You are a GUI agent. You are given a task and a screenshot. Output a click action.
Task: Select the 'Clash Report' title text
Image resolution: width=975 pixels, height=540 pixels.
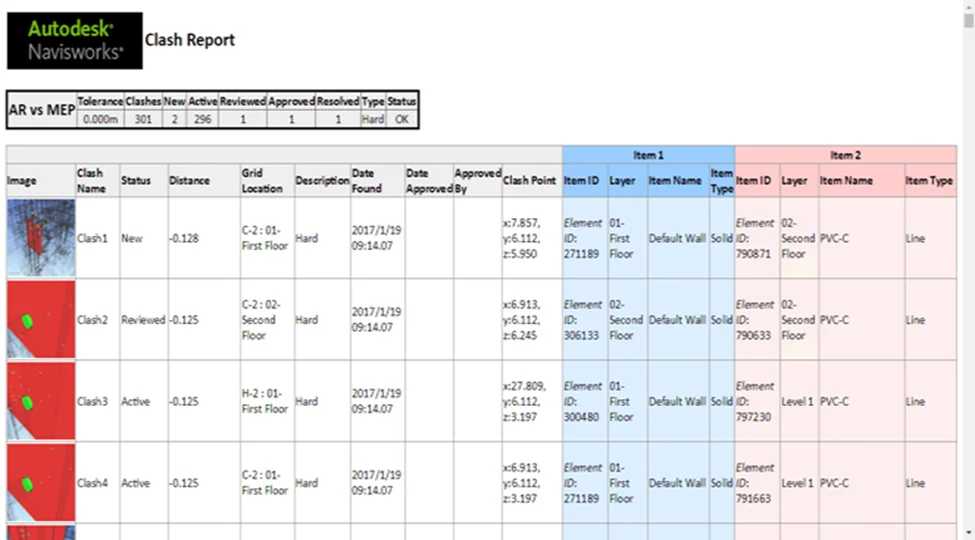point(190,40)
